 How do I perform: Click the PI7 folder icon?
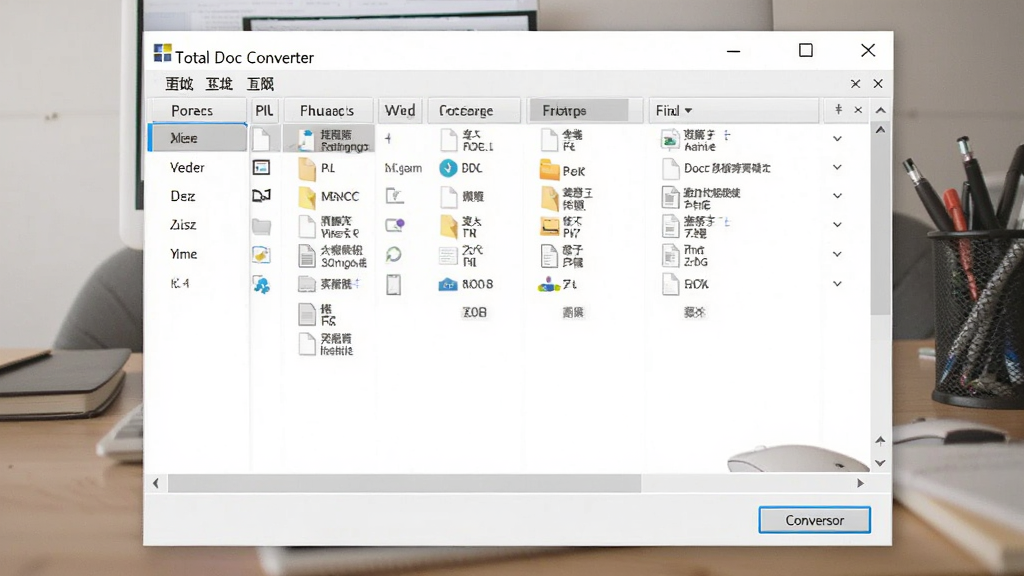click(x=549, y=227)
